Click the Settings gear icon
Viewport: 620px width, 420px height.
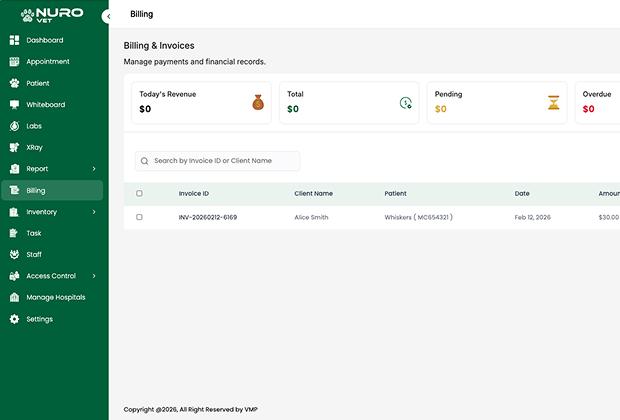pyautogui.click(x=14, y=319)
